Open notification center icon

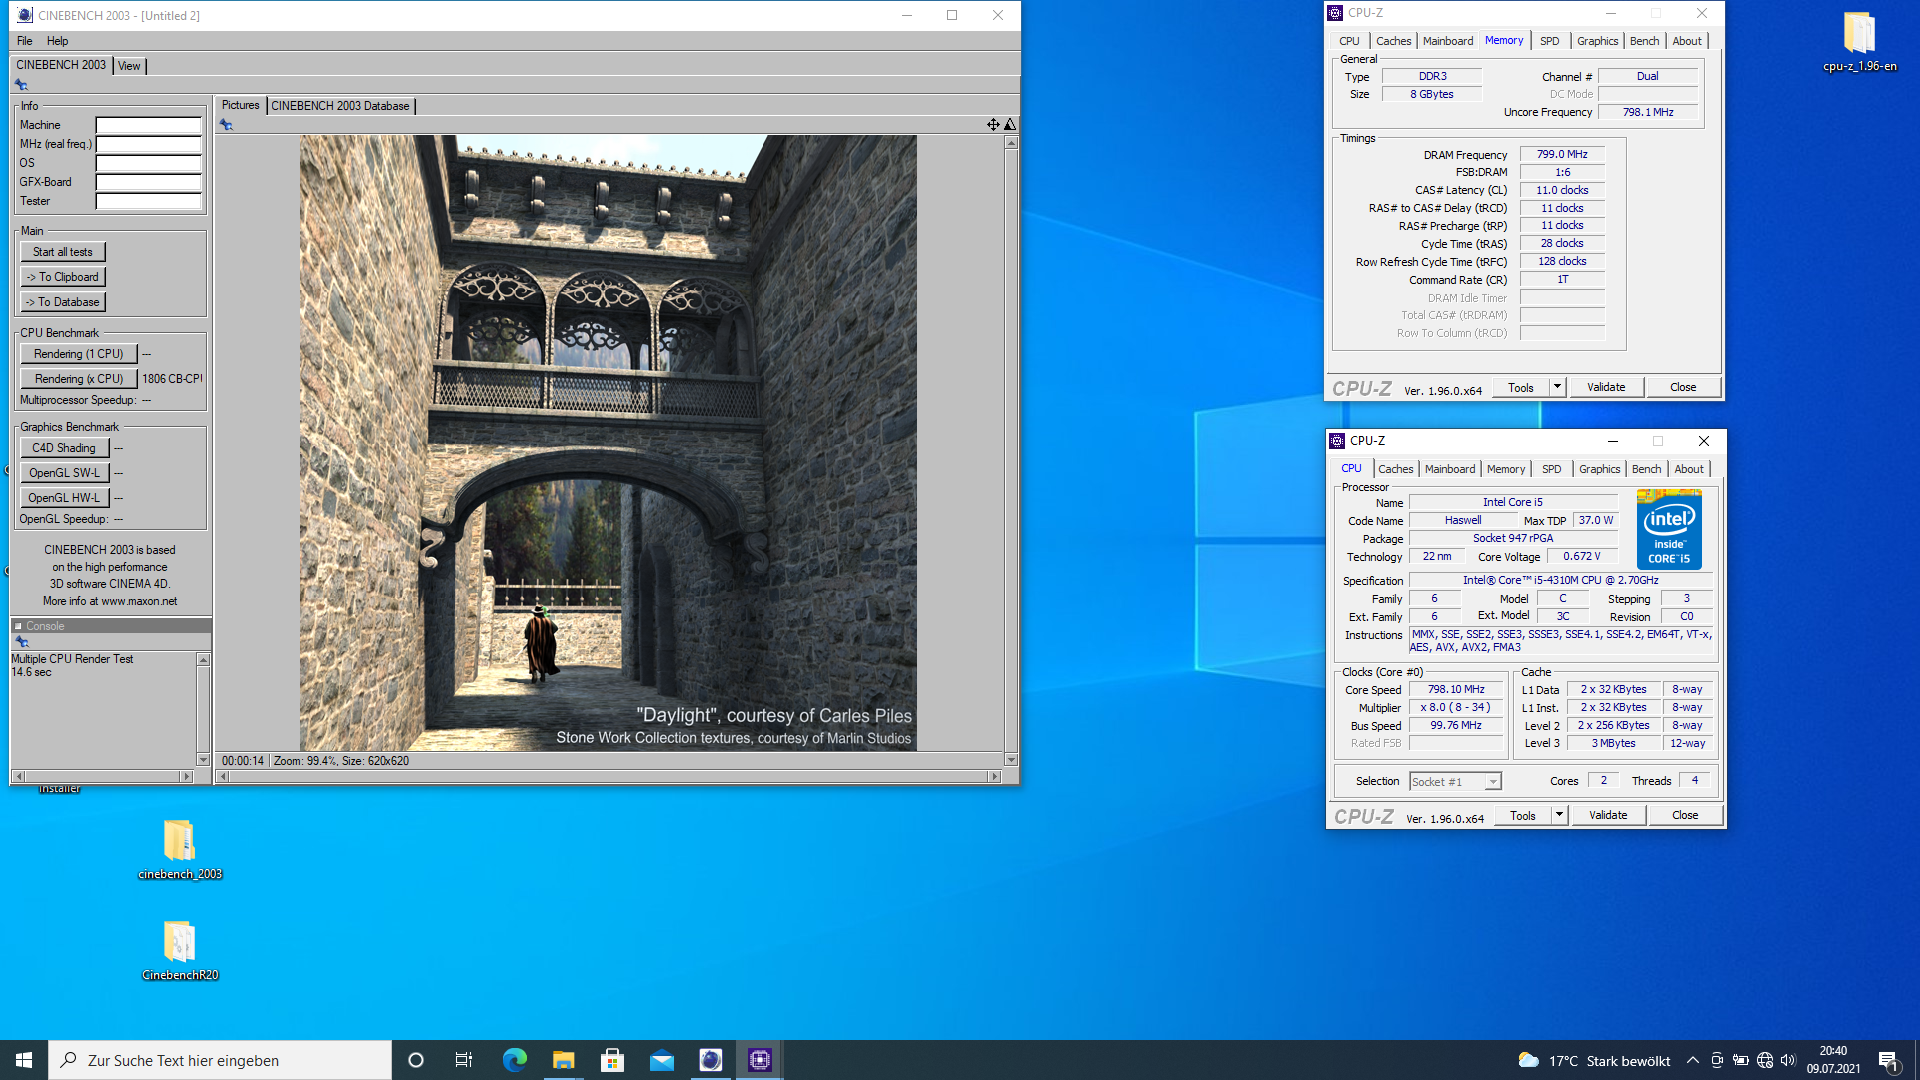click(x=1888, y=1060)
